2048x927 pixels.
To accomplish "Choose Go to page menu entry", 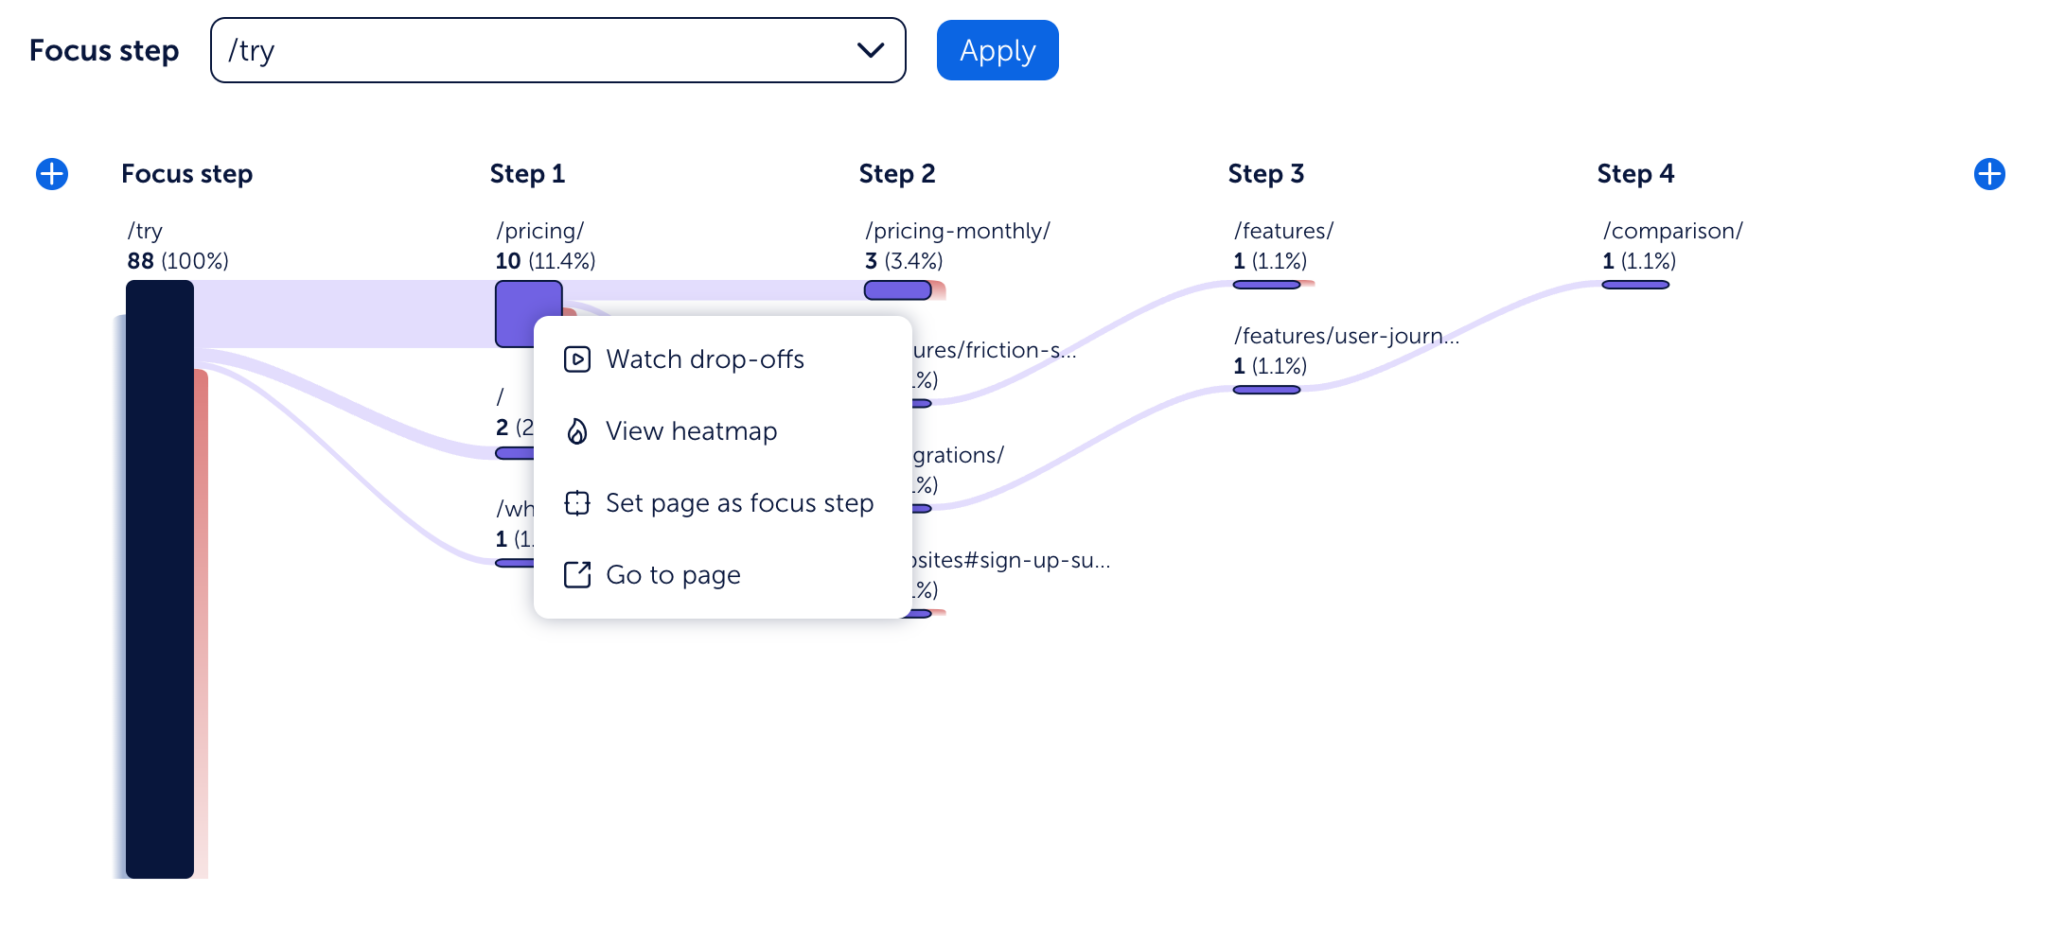I will pyautogui.click(x=673, y=575).
